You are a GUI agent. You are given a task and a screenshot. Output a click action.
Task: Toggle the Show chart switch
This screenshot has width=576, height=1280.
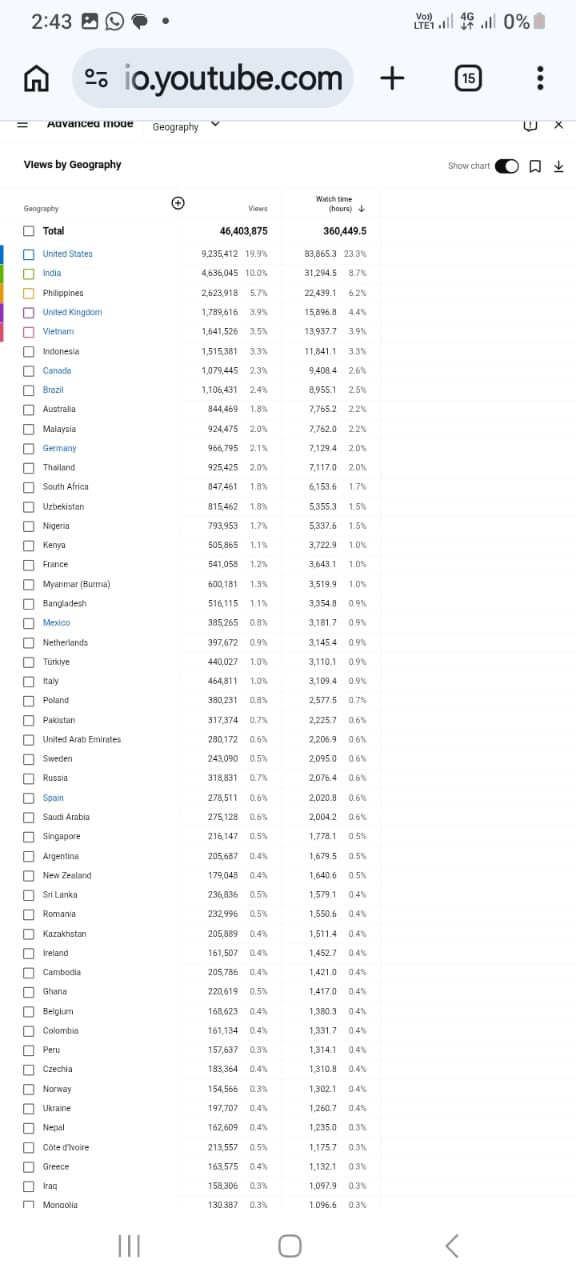(x=507, y=166)
